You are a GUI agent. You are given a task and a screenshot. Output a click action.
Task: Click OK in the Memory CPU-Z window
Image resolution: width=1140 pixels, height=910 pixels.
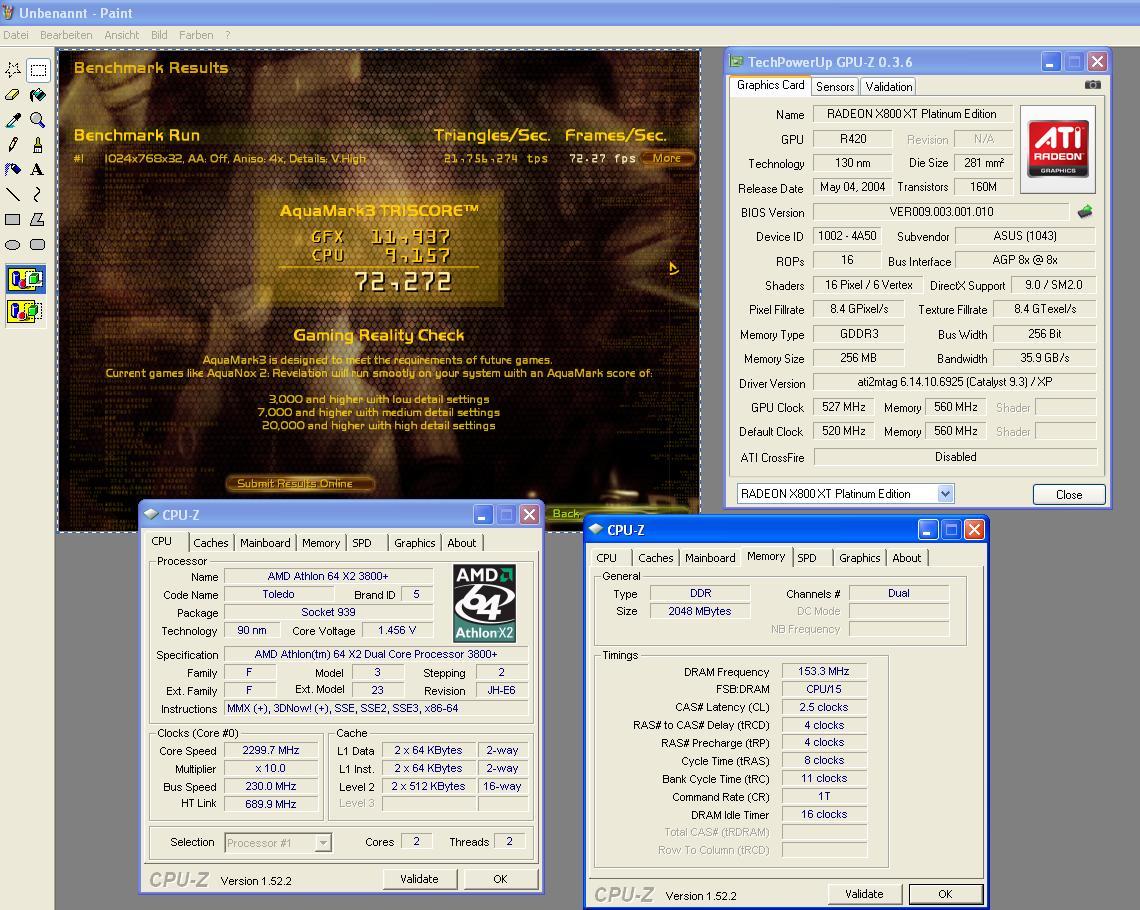click(x=945, y=894)
